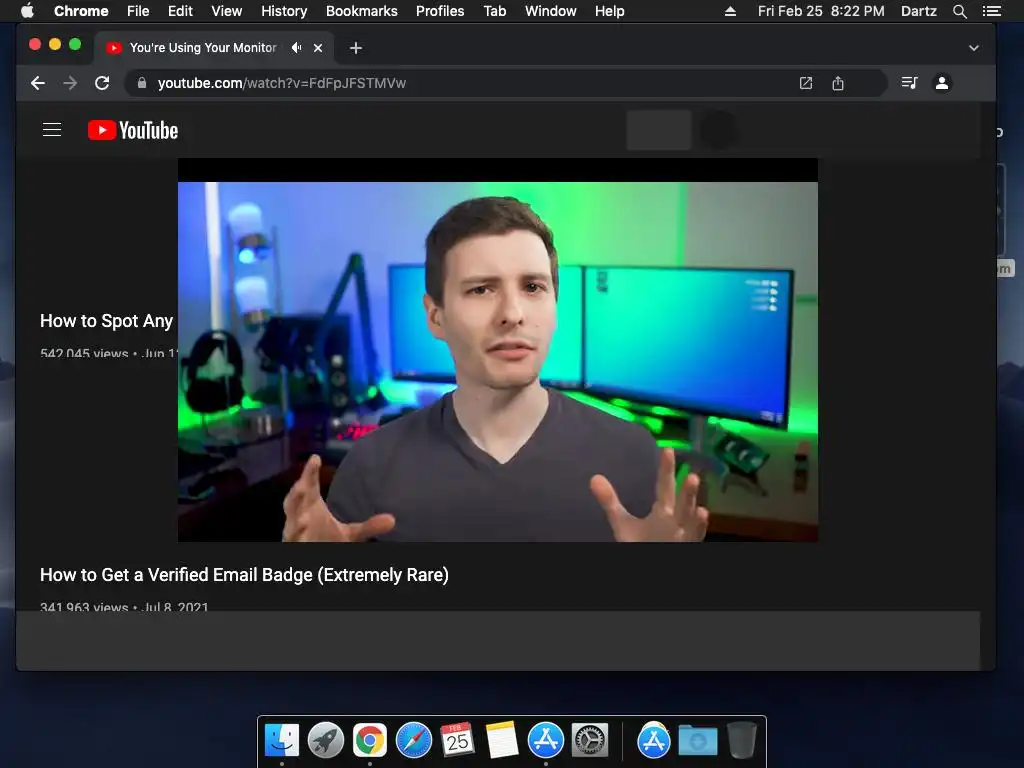Open the Window menu
Viewport: 1024px width, 768px height.
pos(551,11)
